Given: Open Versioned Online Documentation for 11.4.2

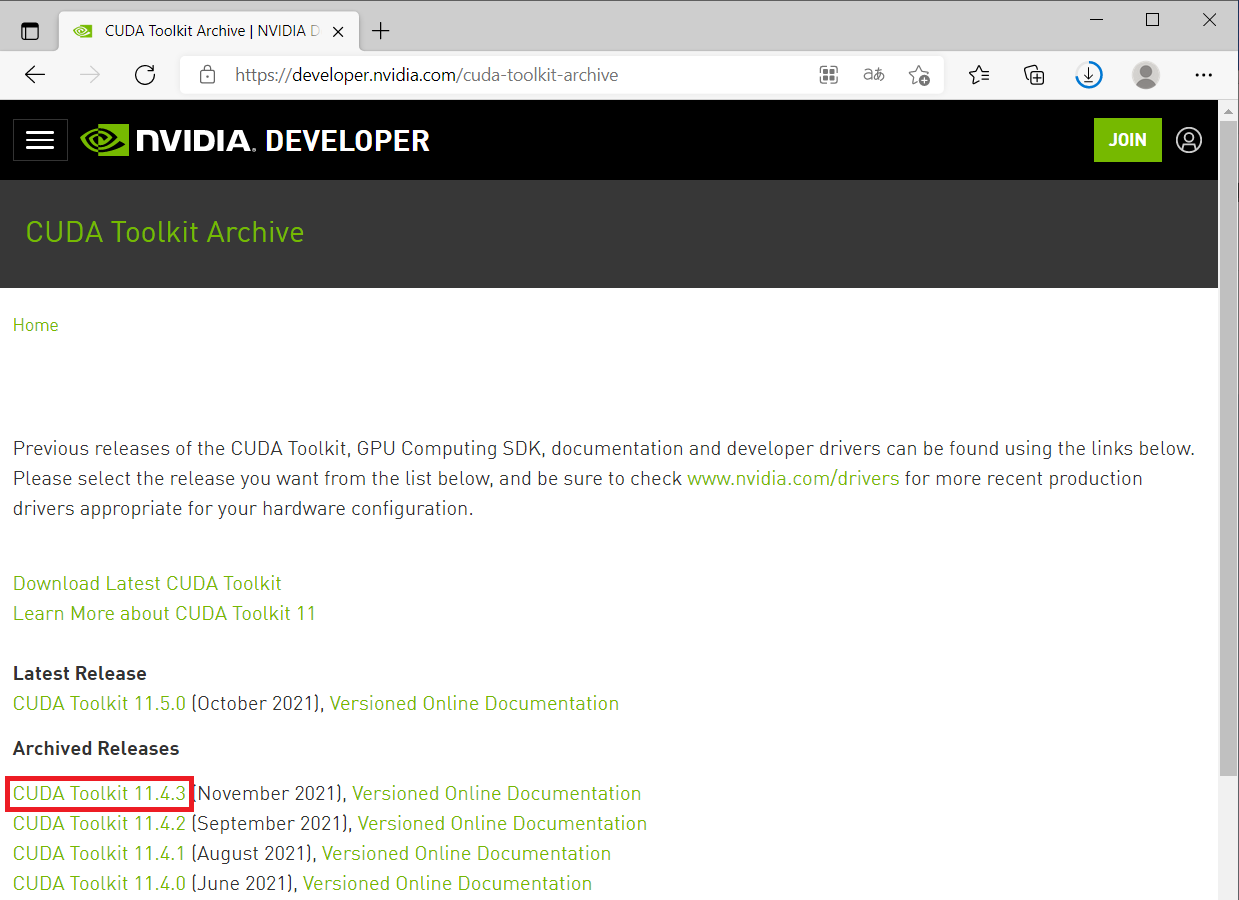Looking at the screenshot, I should pyautogui.click(x=502, y=823).
